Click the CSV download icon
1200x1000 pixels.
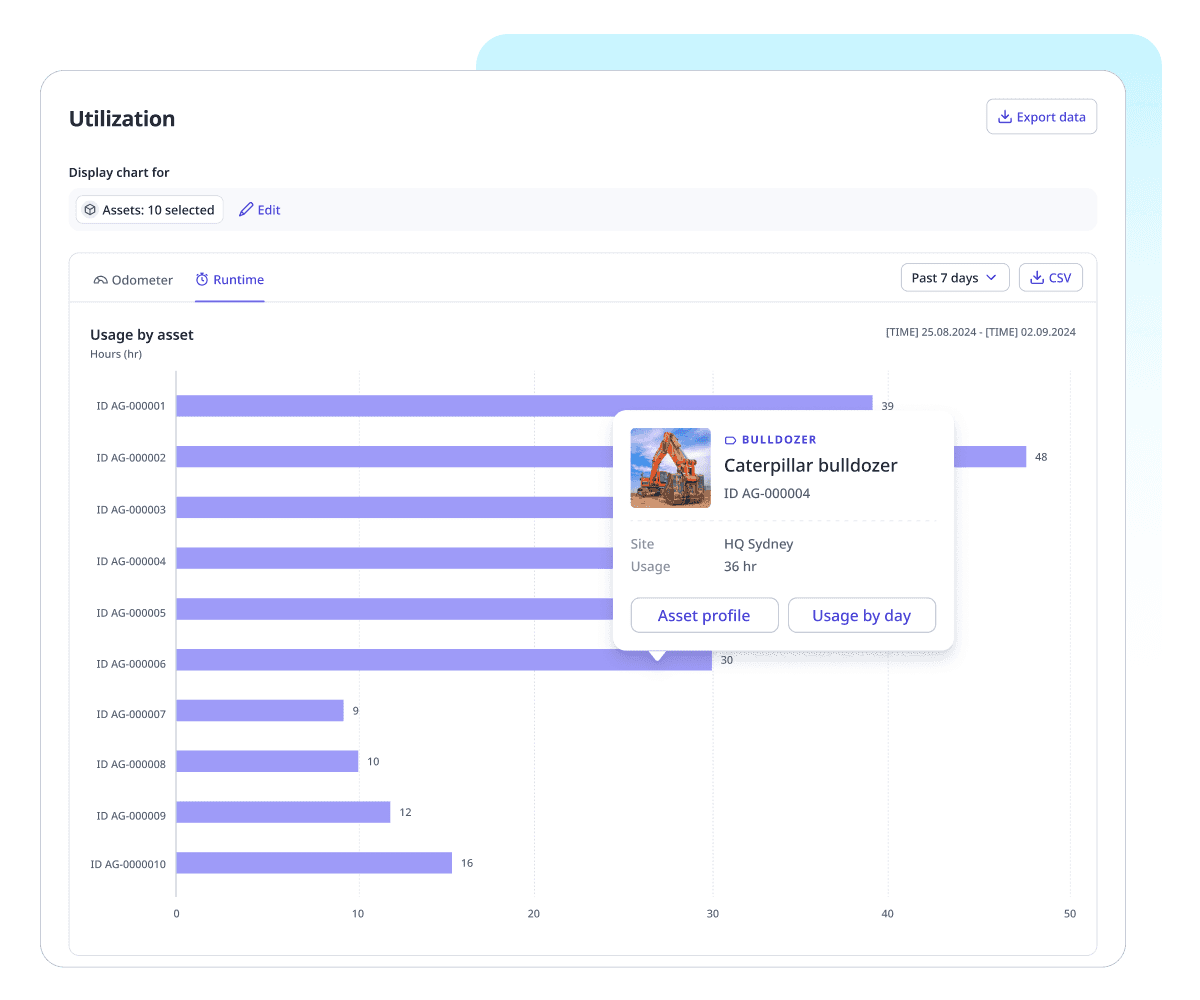1036,278
